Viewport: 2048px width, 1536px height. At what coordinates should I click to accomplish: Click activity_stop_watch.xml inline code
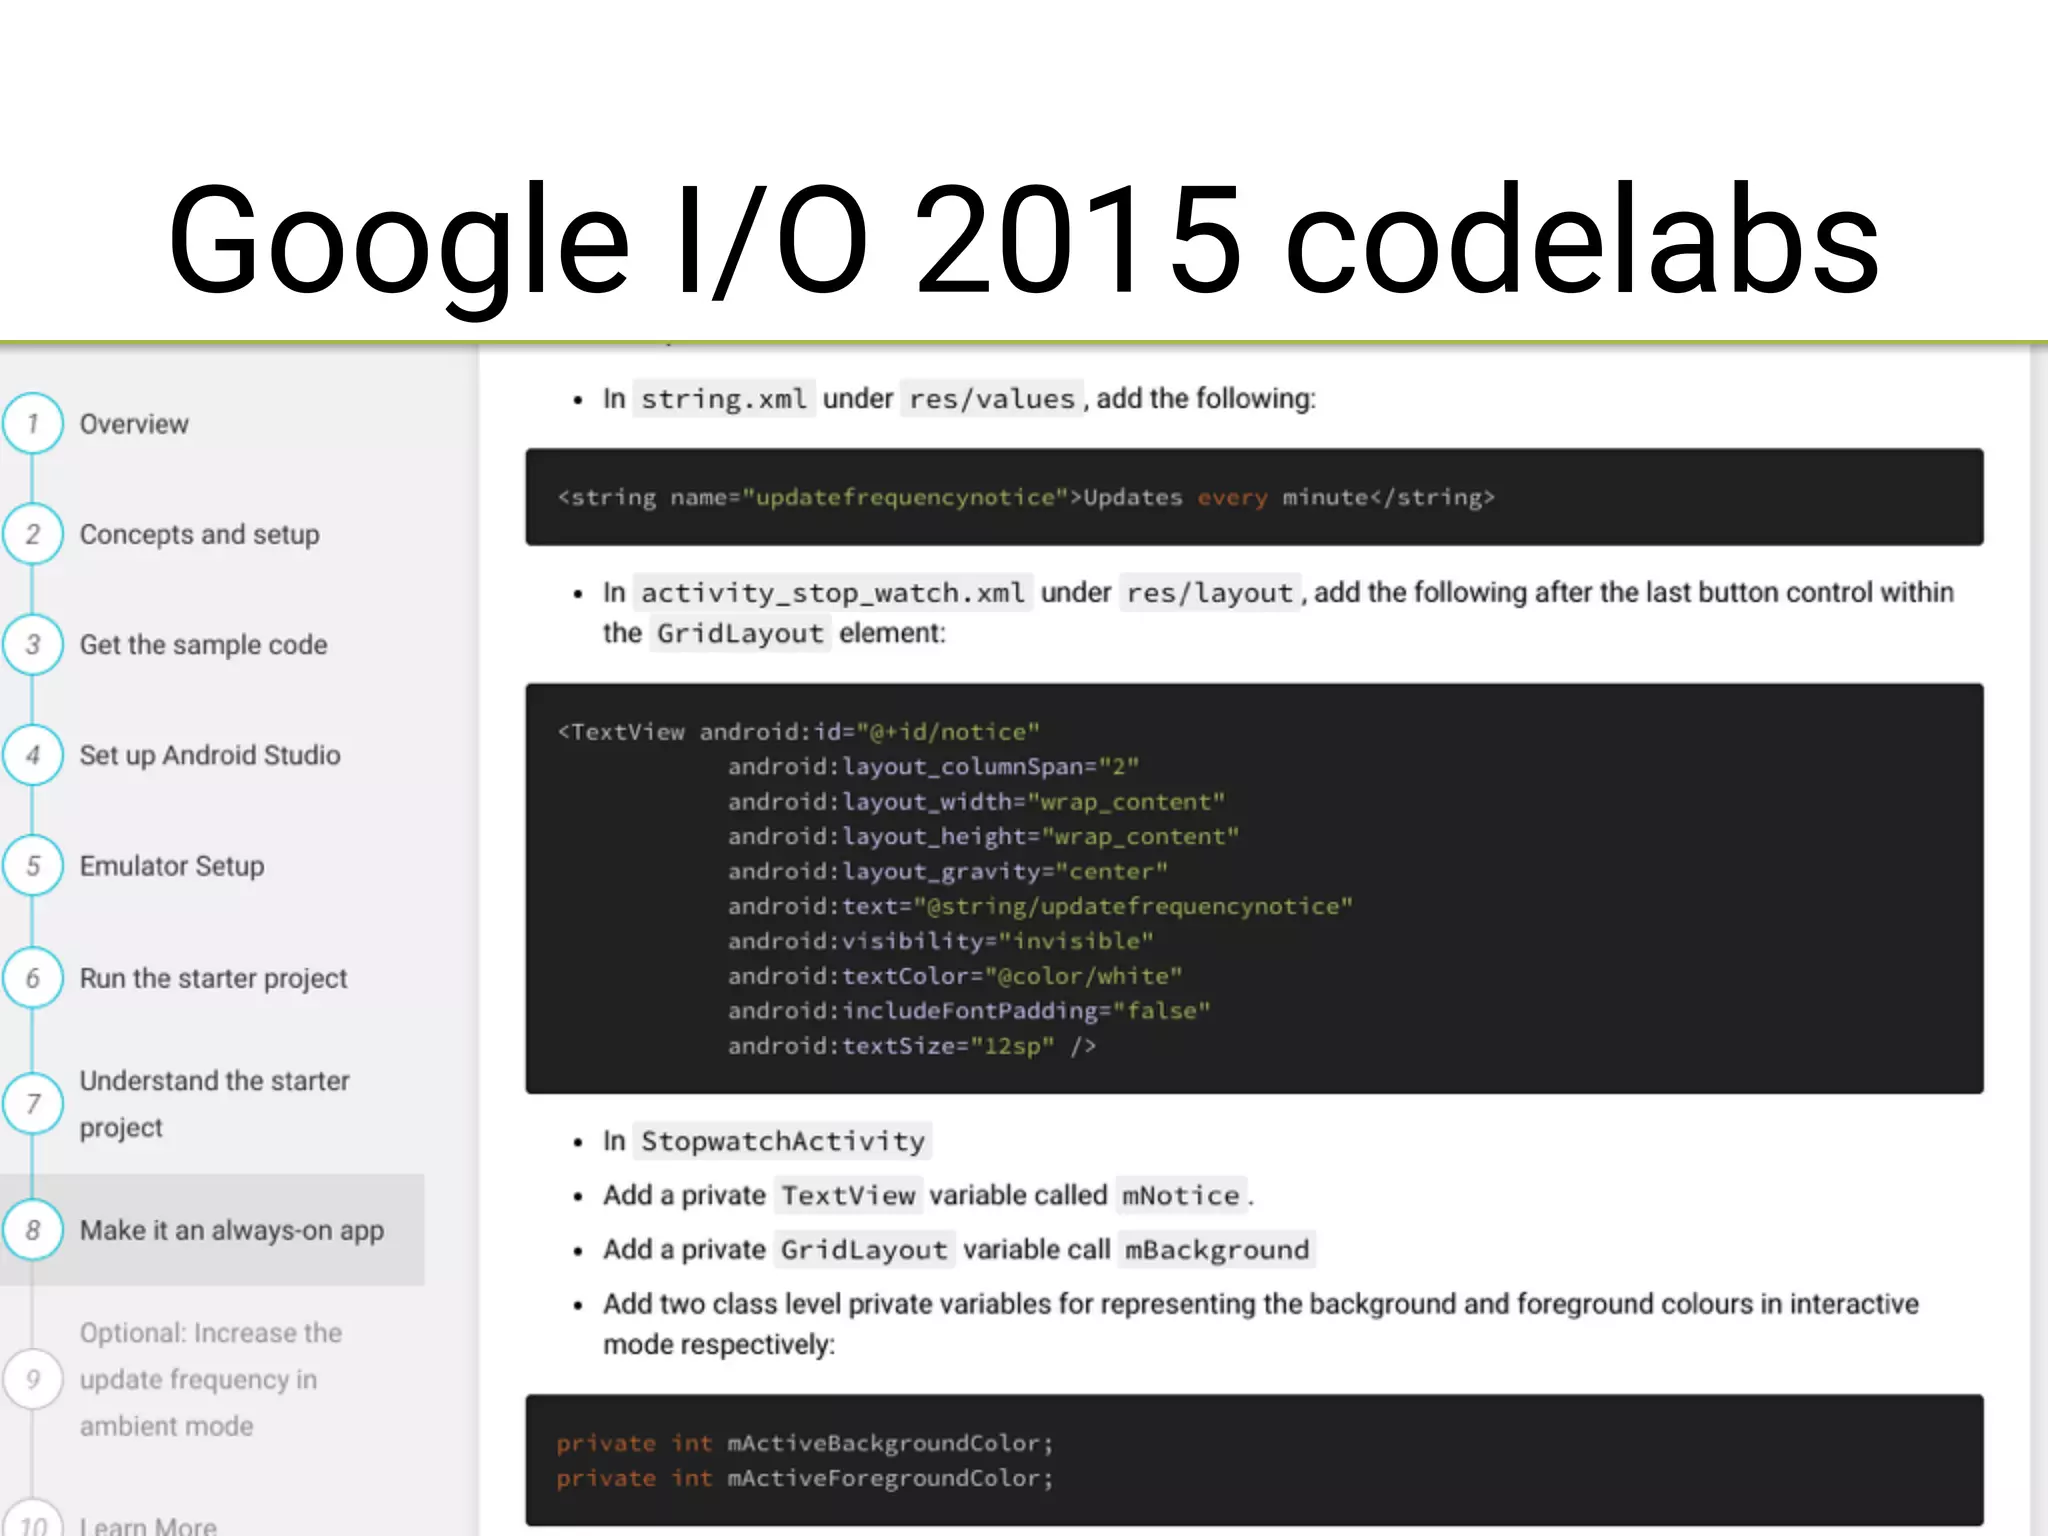833,593
